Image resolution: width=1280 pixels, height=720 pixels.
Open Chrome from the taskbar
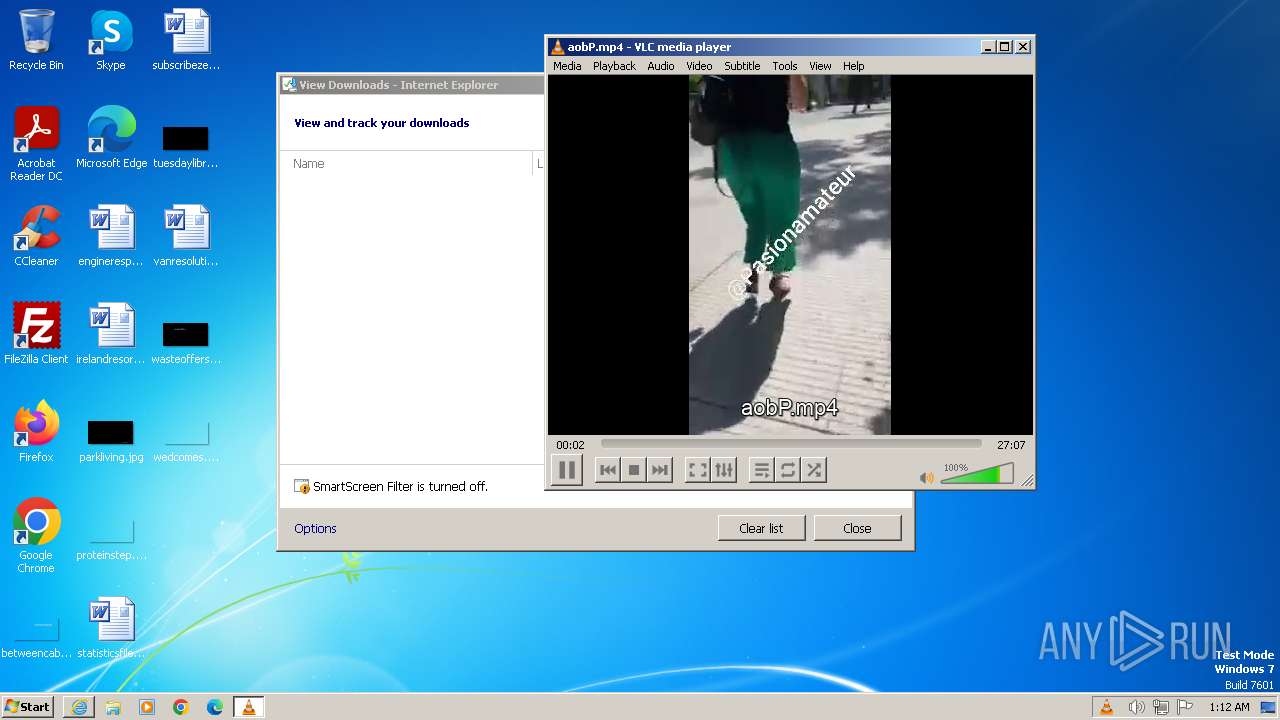coord(181,707)
